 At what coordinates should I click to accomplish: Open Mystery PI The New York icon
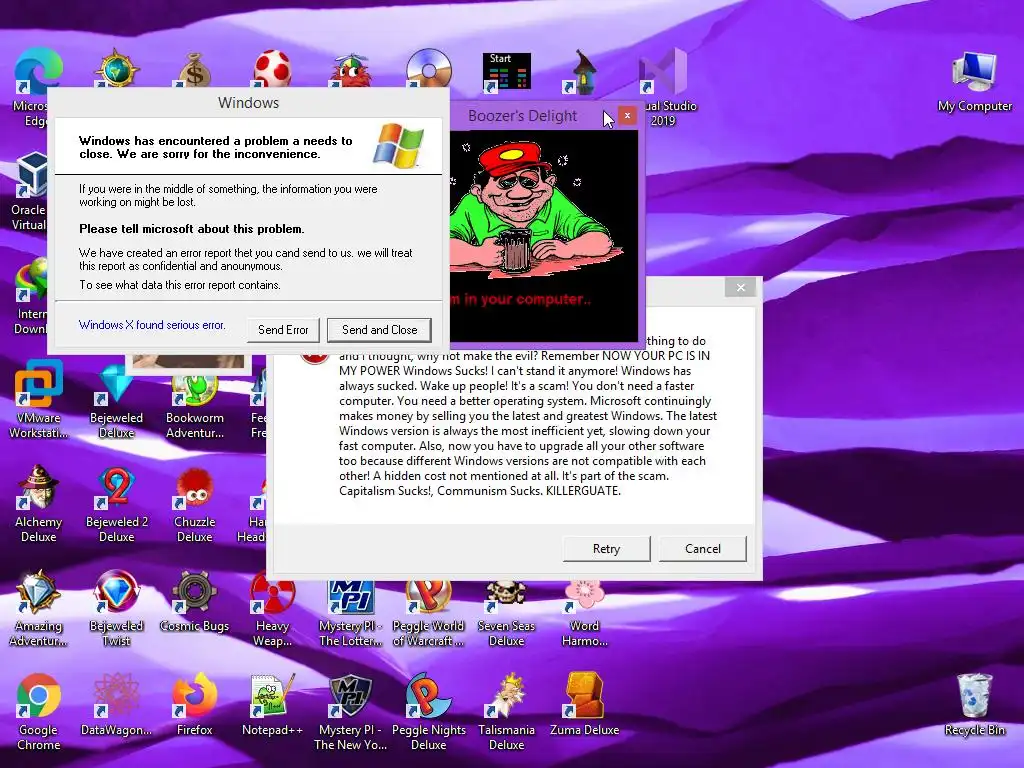351,697
